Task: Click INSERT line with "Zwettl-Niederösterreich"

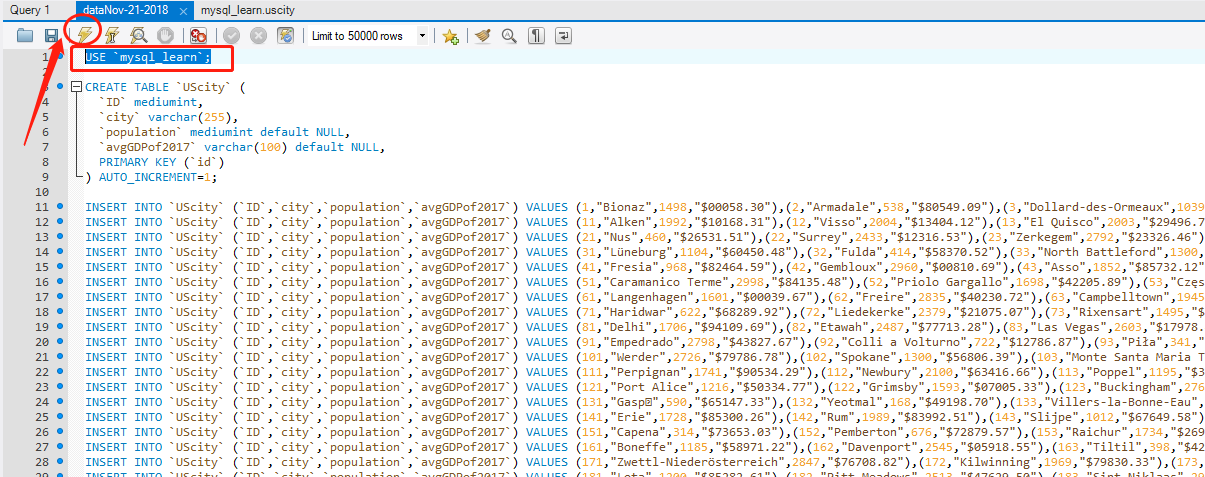Action: pyautogui.click(x=644, y=462)
